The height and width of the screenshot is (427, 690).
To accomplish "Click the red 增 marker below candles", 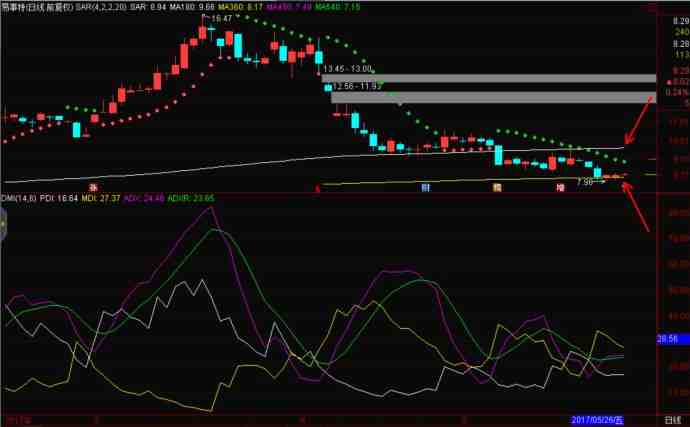I will [560, 188].
